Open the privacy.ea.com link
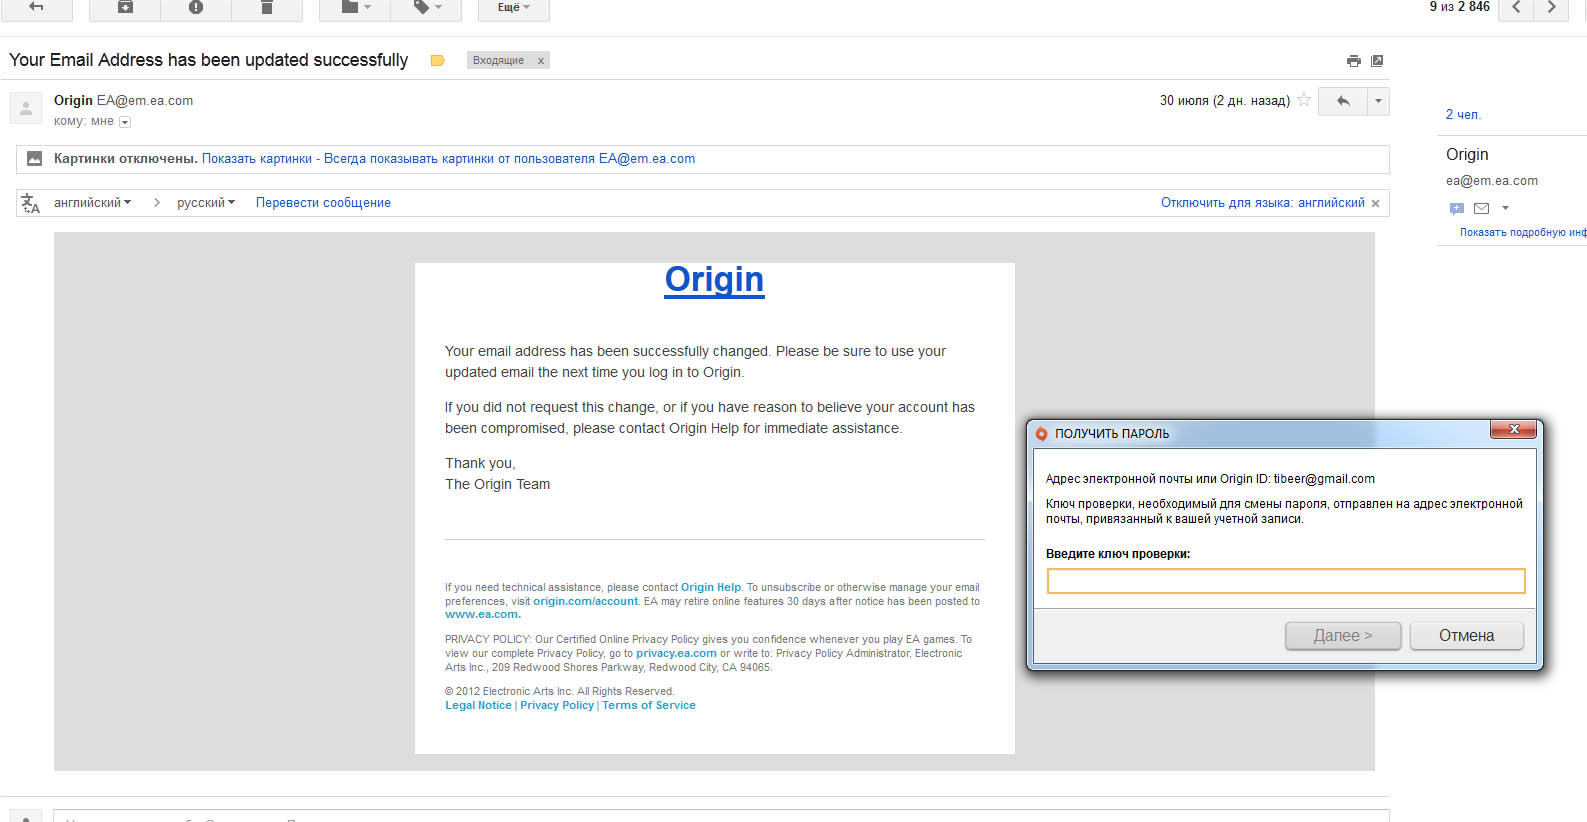 click(x=676, y=653)
